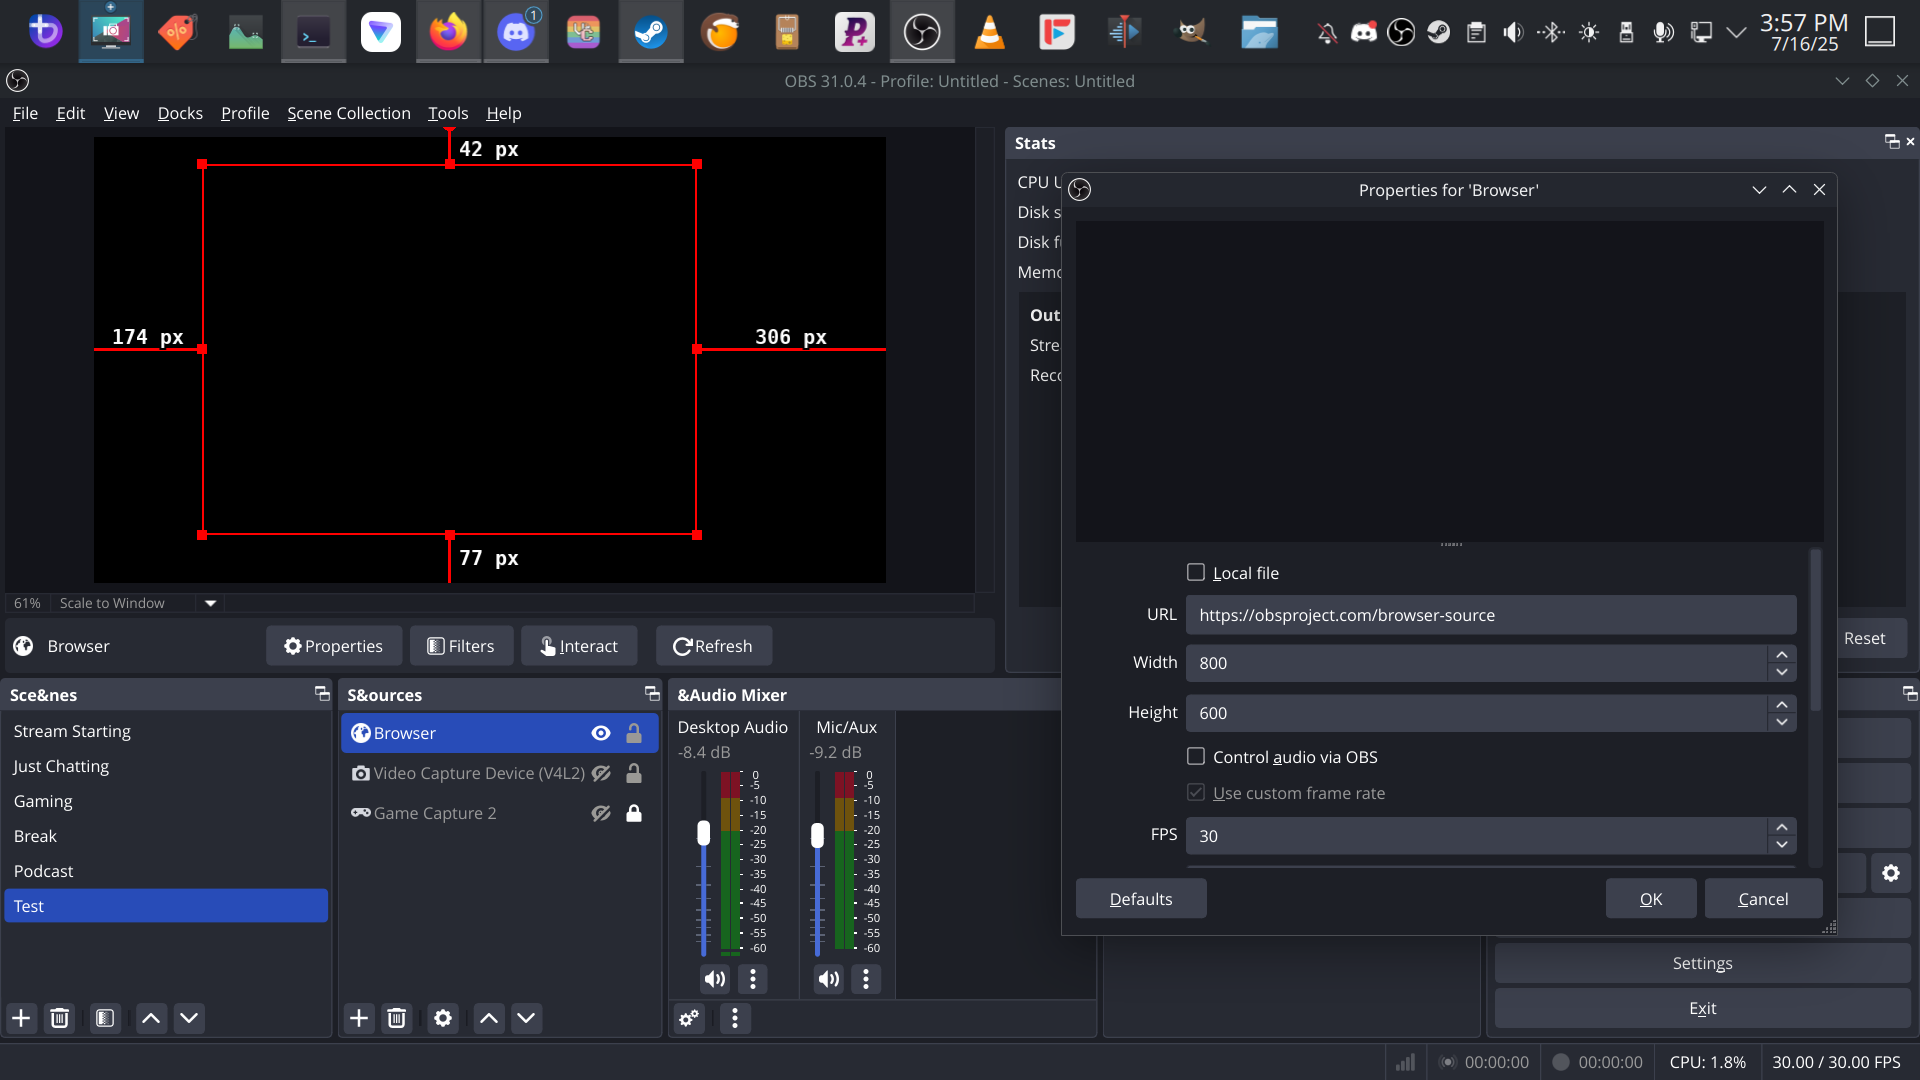
Task: Click gear icon right of Properties dialog
Action: (1891, 873)
